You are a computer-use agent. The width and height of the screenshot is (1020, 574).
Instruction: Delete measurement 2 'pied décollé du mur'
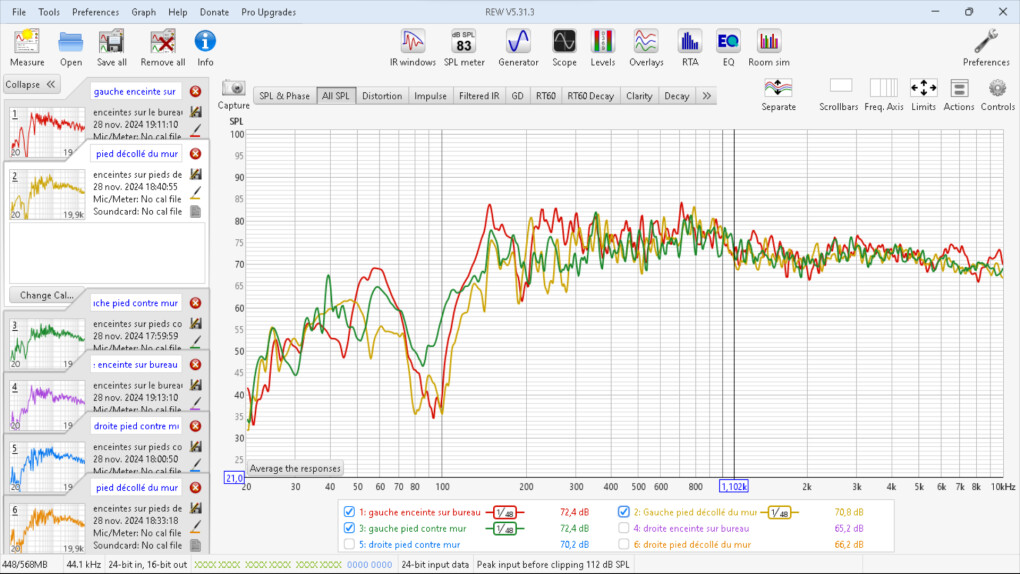pos(195,154)
